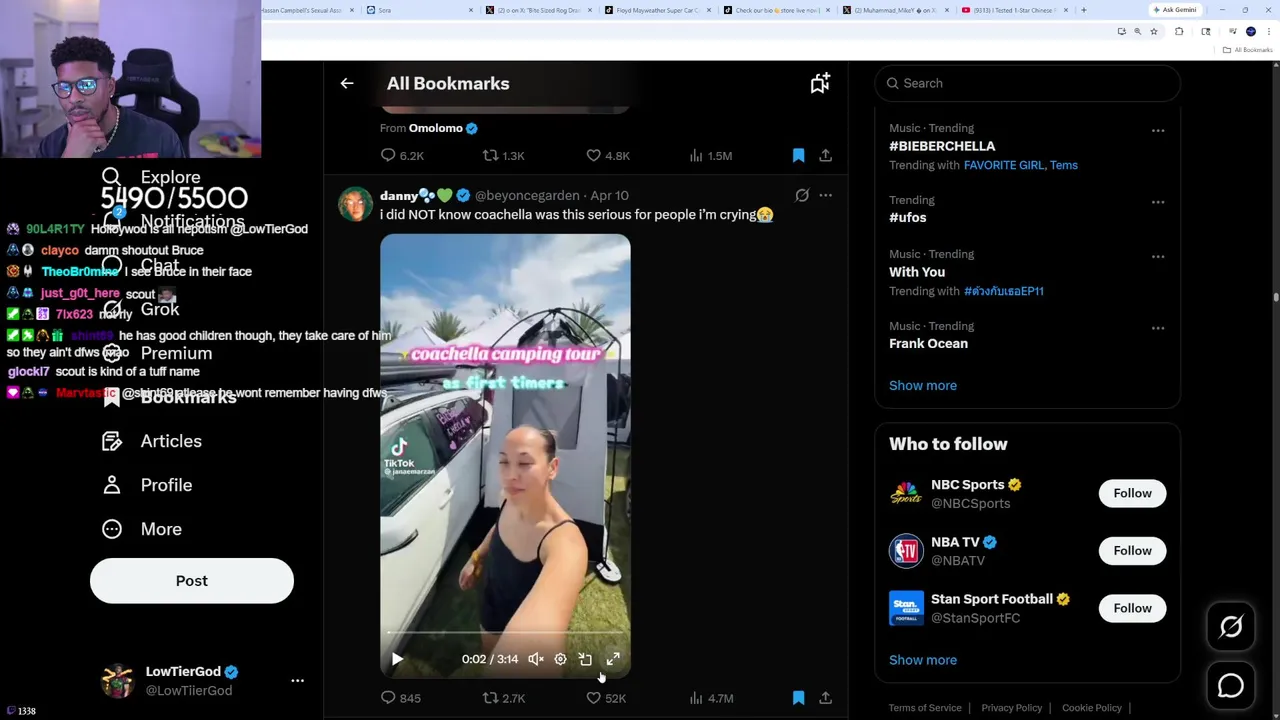
Task: Open the Frank Ocean trend
Action: click(x=928, y=344)
